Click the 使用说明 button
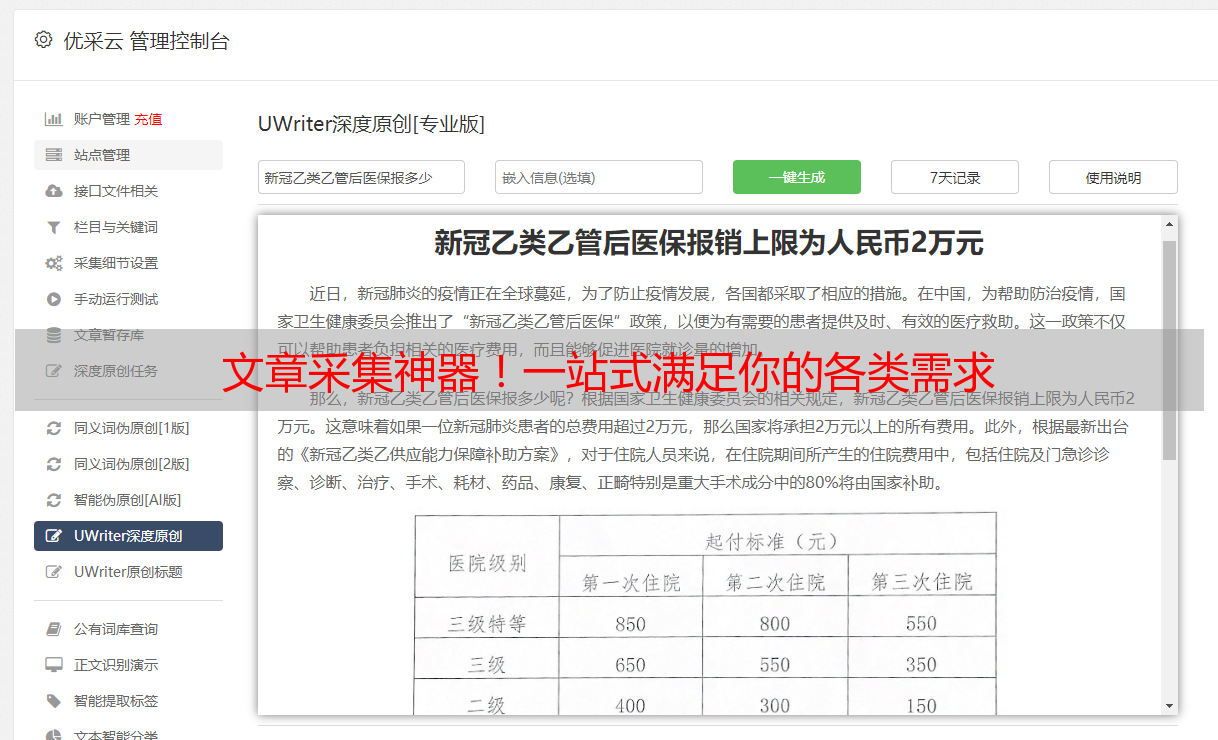Viewport: 1218px width, 740px height. coord(1112,177)
